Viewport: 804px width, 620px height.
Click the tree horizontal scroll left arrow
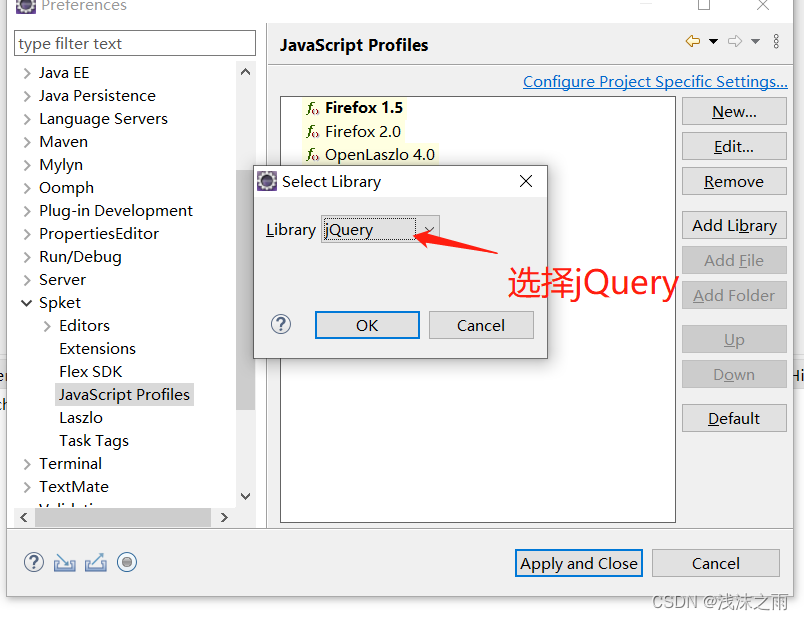[24, 517]
